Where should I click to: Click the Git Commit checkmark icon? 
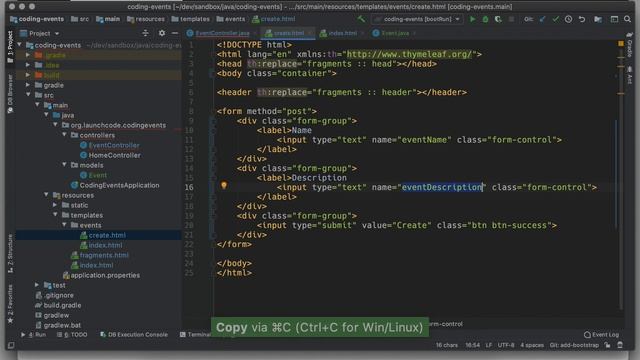pyautogui.click(x=555, y=19)
